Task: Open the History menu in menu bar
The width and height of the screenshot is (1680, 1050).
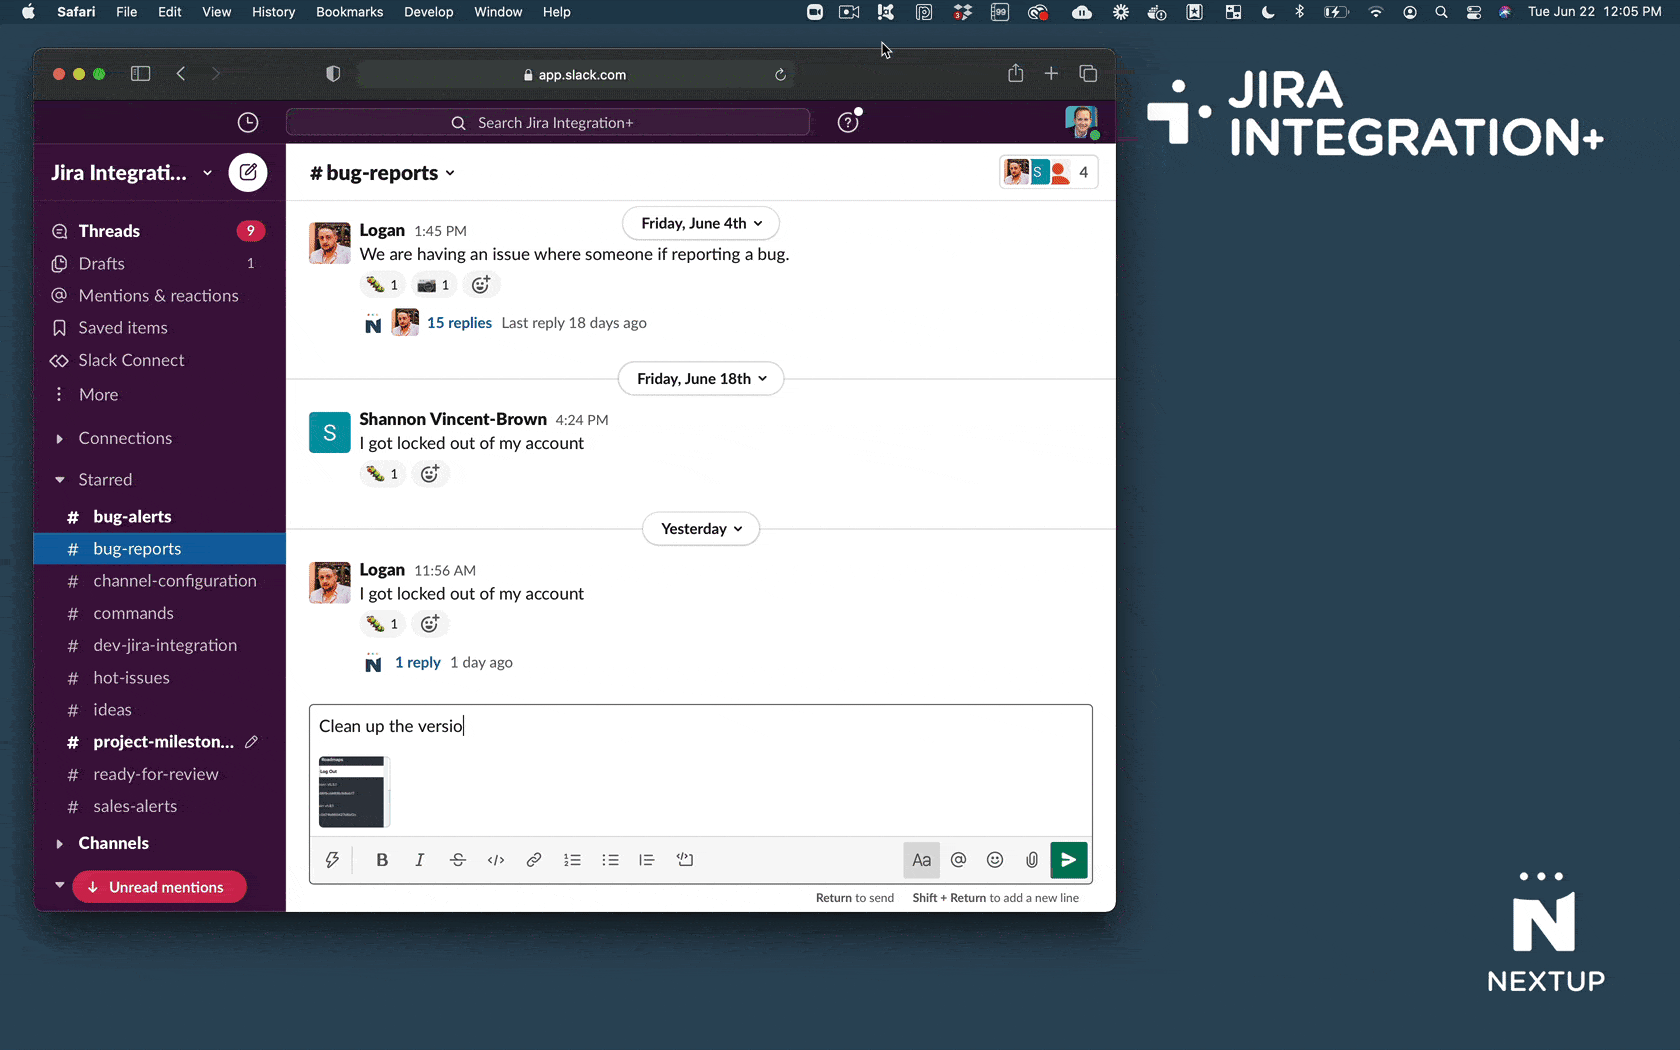Action: point(273,12)
